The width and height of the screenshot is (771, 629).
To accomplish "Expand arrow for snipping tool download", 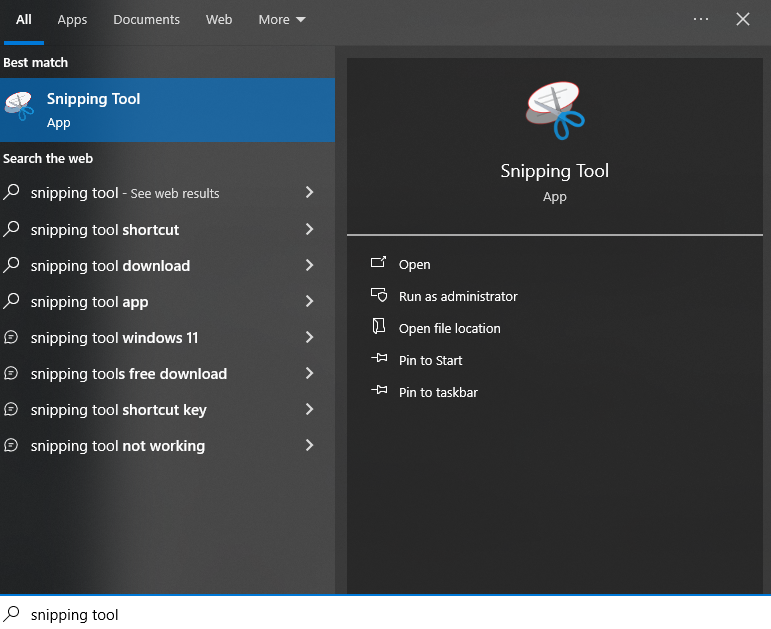I will point(309,266).
